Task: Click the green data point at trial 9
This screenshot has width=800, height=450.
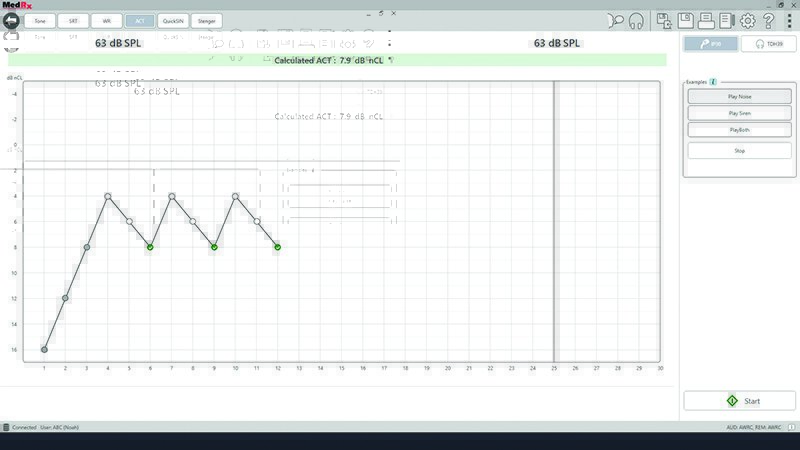Action: 214,247
